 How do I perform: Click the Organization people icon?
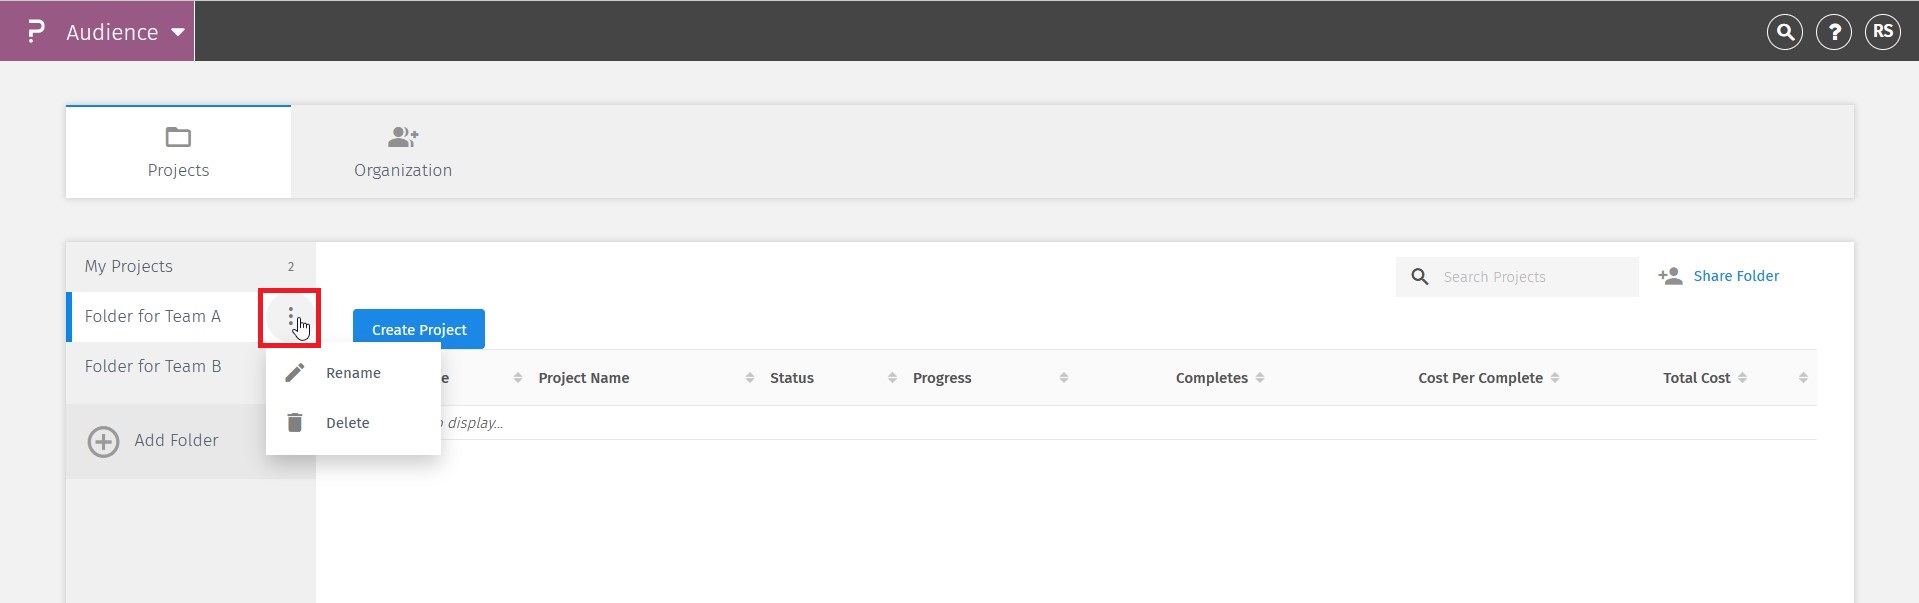[402, 137]
